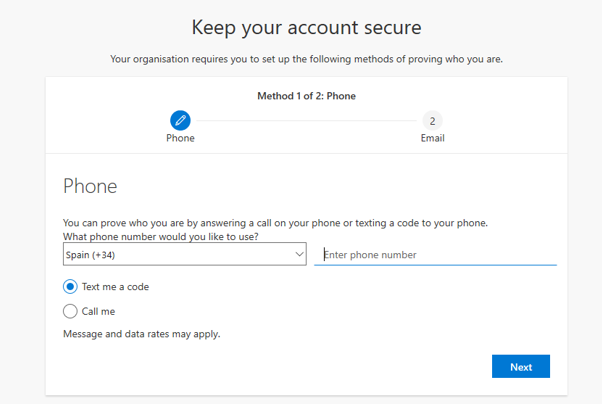This screenshot has height=405, width=602.
Task: Click the organisation requirement subtitle text
Action: [x=306, y=60]
